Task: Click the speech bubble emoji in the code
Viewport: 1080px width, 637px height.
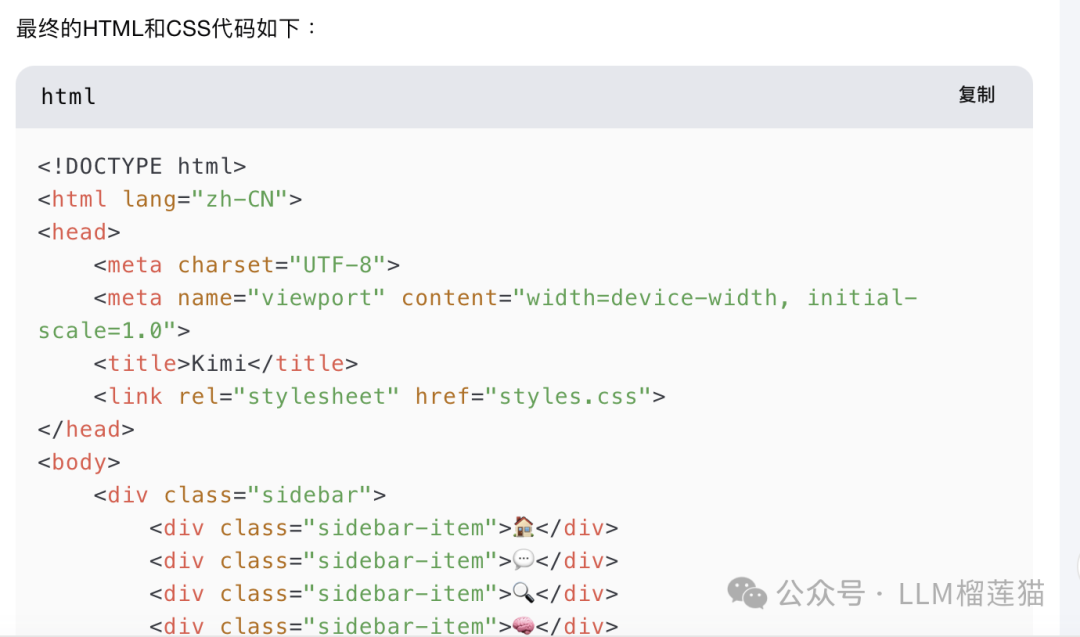Action: pos(523,560)
